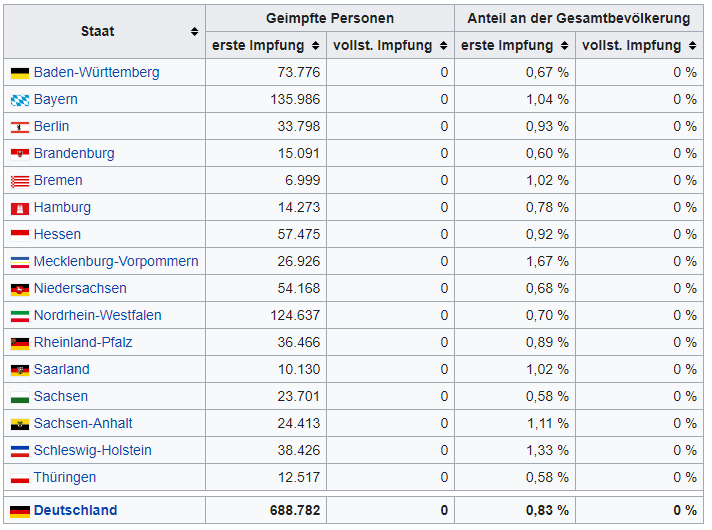Sort by erste Impfung population share
This screenshot has width=712, height=530.
tap(564, 46)
